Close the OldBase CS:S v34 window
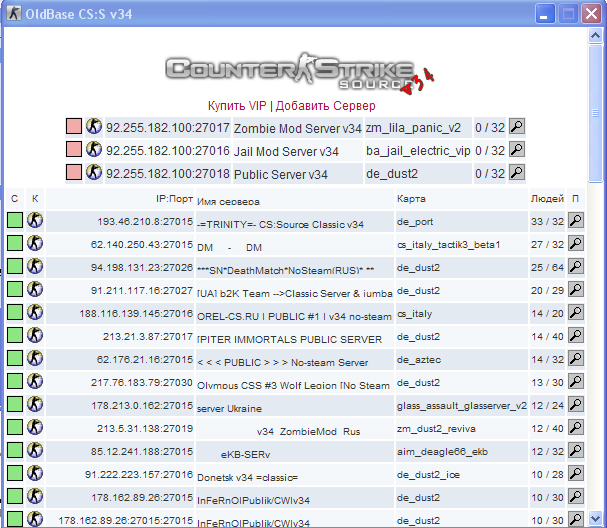Viewport: 607px width, 528px height. tap(592, 14)
